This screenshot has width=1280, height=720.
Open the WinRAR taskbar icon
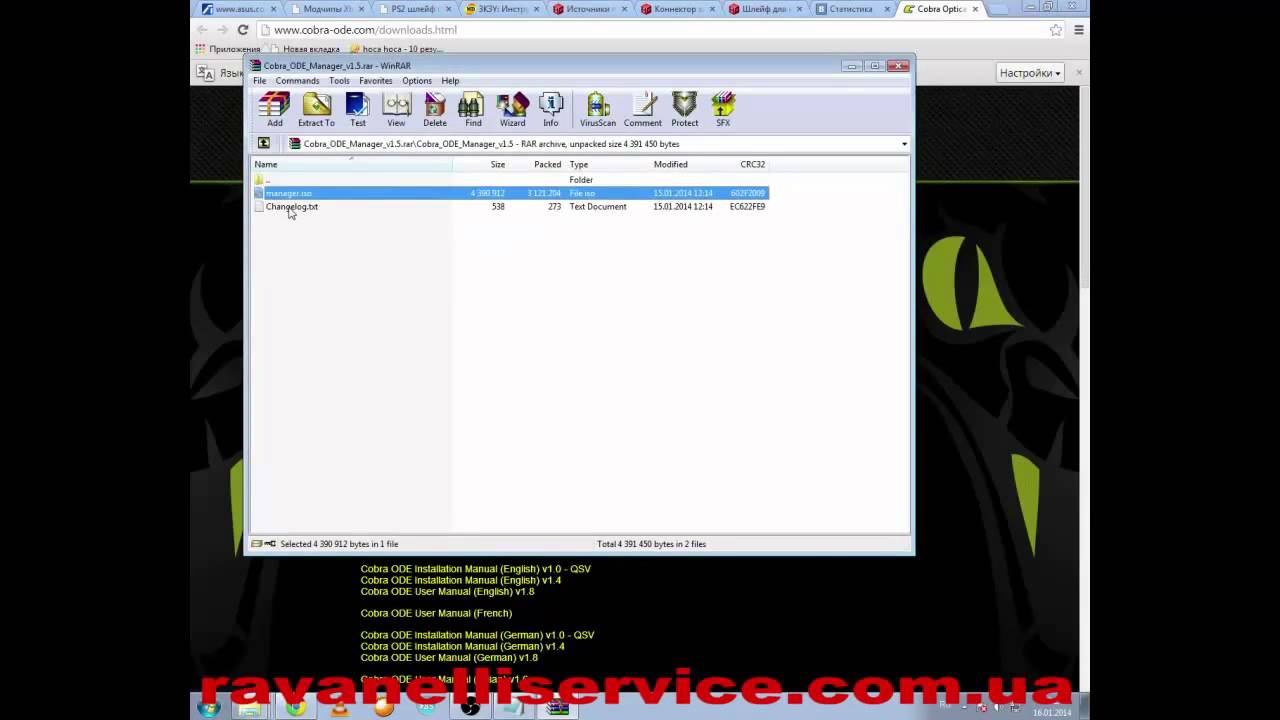click(x=557, y=708)
